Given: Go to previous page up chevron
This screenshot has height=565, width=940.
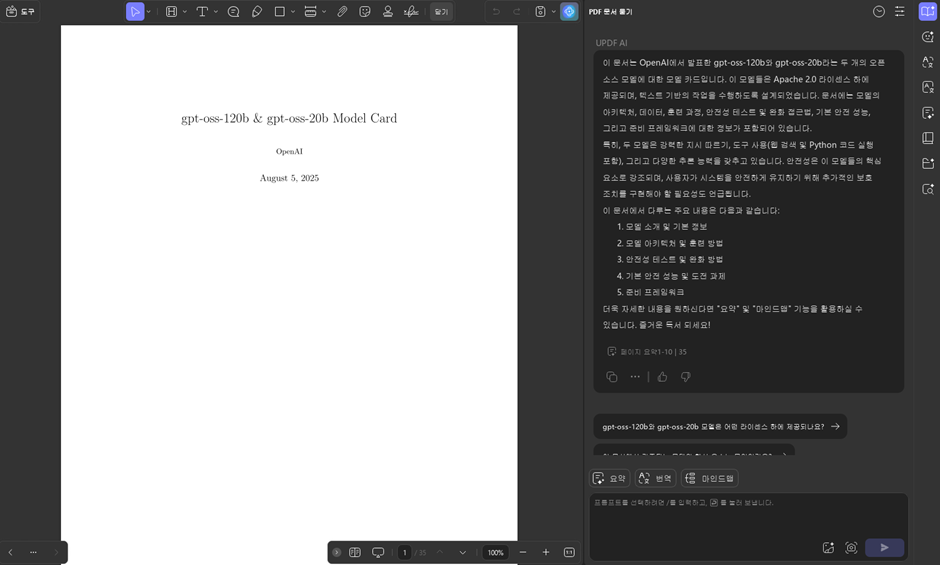Looking at the screenshot, I should pos(439,552).
